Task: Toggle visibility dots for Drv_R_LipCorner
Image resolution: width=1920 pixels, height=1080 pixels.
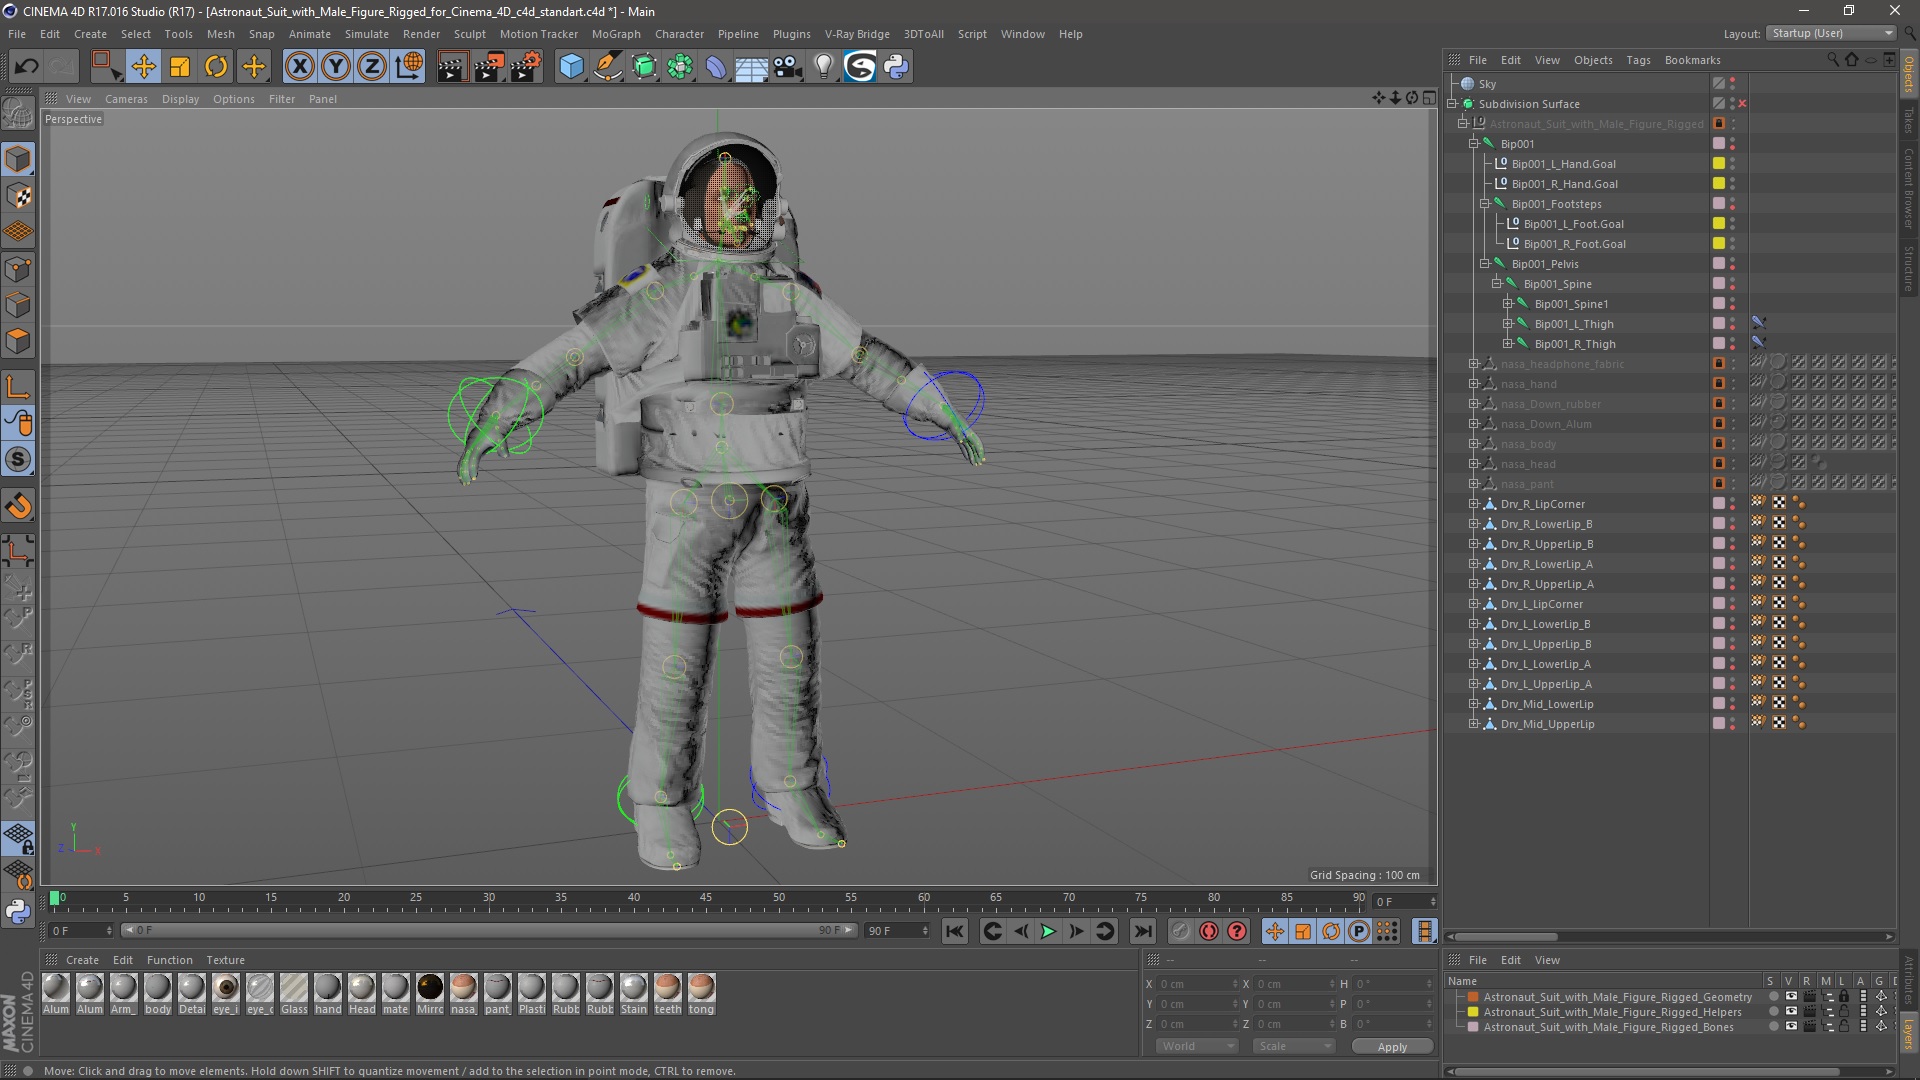Action: [x=1733, y=504]
